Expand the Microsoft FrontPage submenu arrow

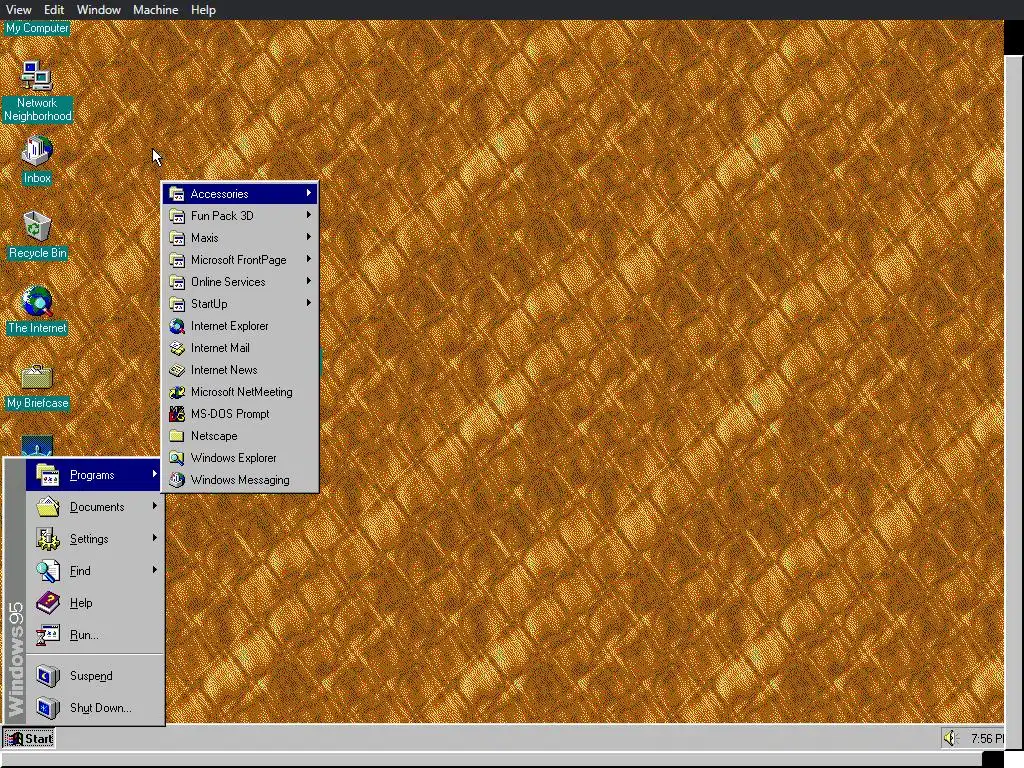(309, 259)
